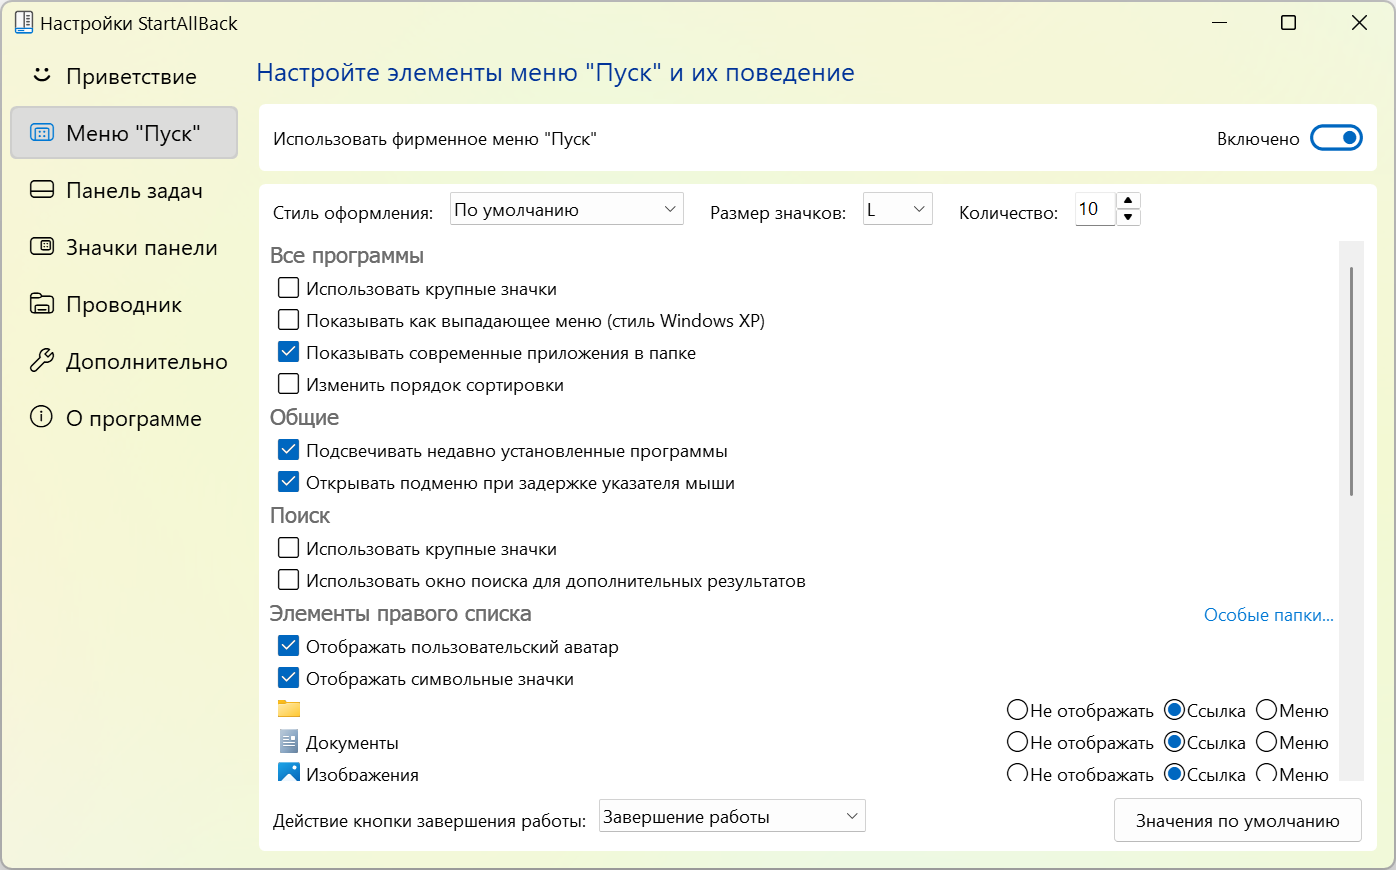Open the Стиль оформления dropdown
The image size is (1396, 870).
567,209
